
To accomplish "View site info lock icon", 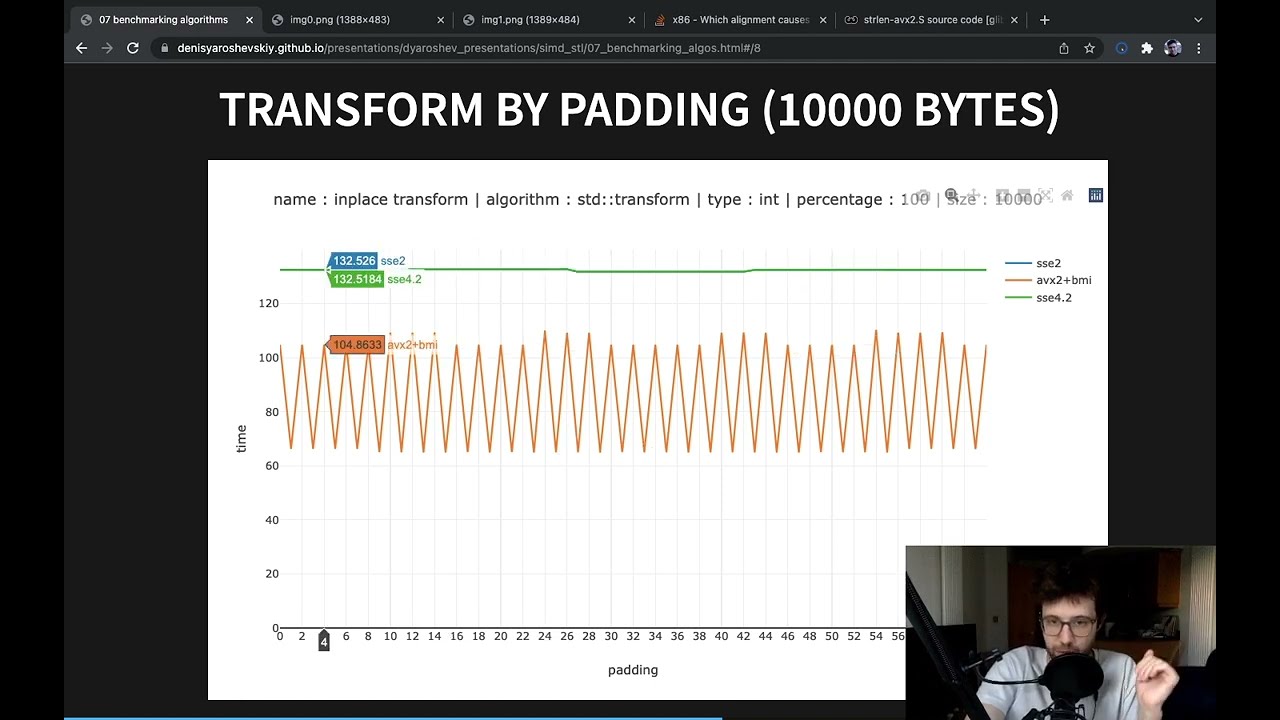I will (163, 48).
